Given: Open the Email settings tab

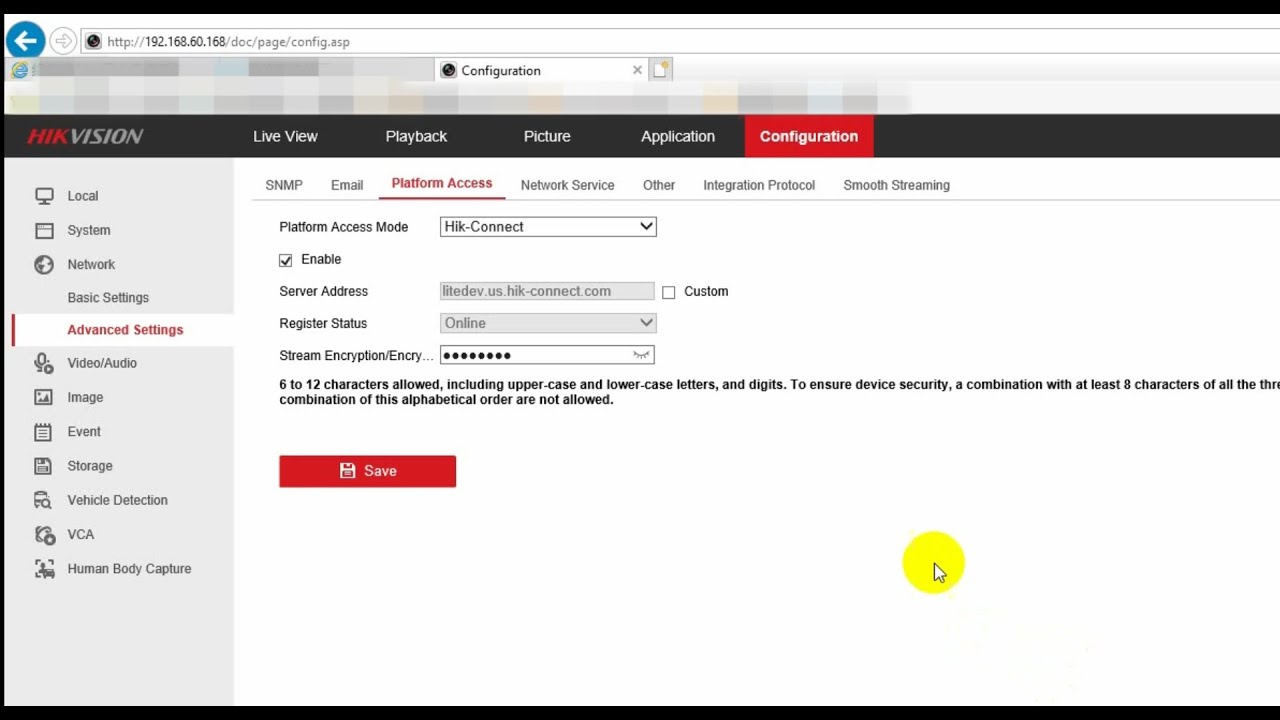Looking at the screenshot, I should pyautogui.click(x=347, y=185).
